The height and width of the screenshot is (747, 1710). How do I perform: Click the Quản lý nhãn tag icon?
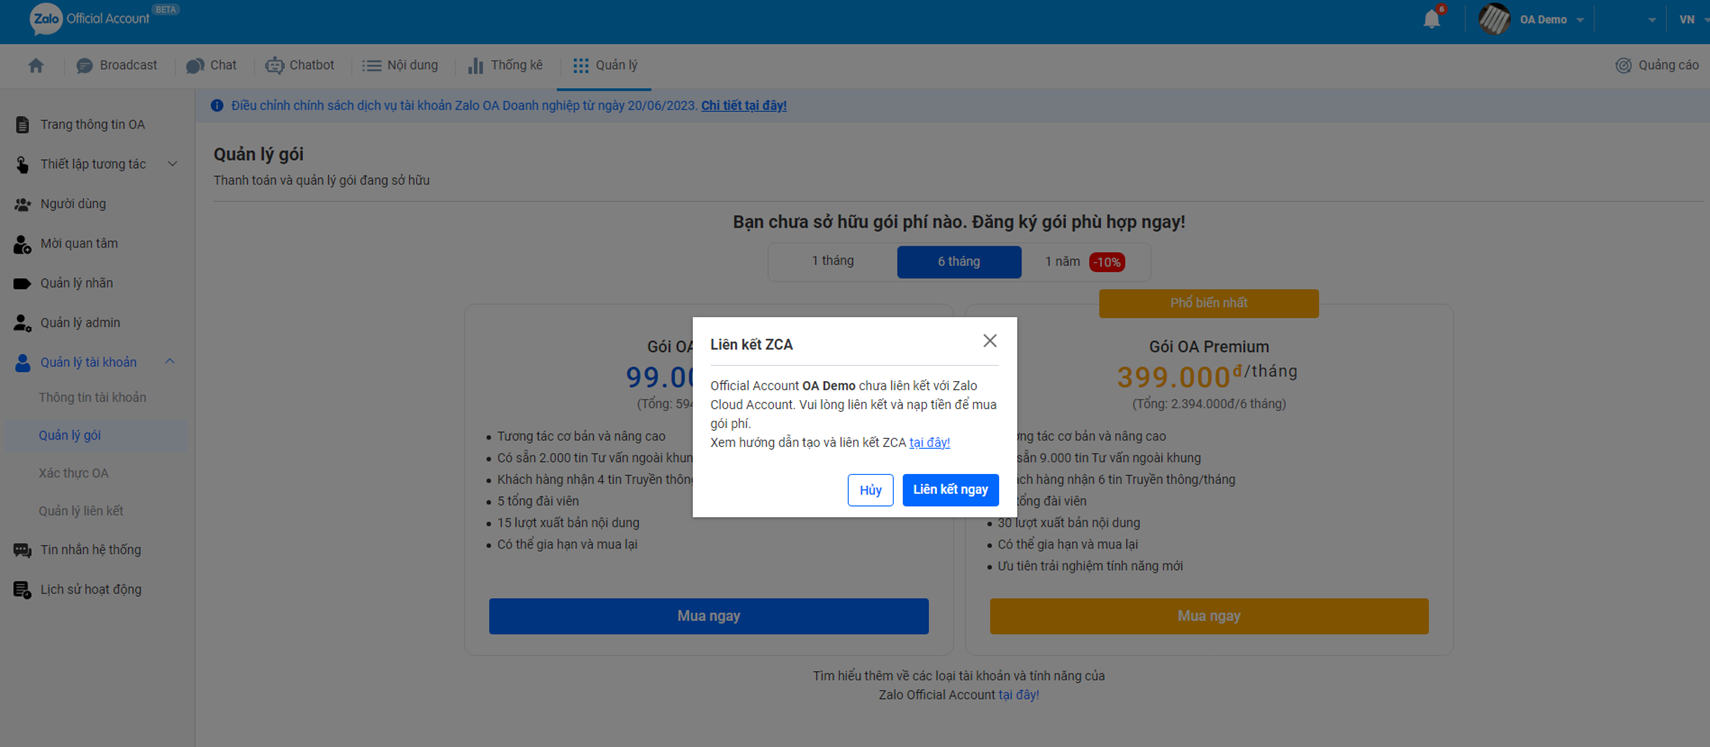pos(22,283)
